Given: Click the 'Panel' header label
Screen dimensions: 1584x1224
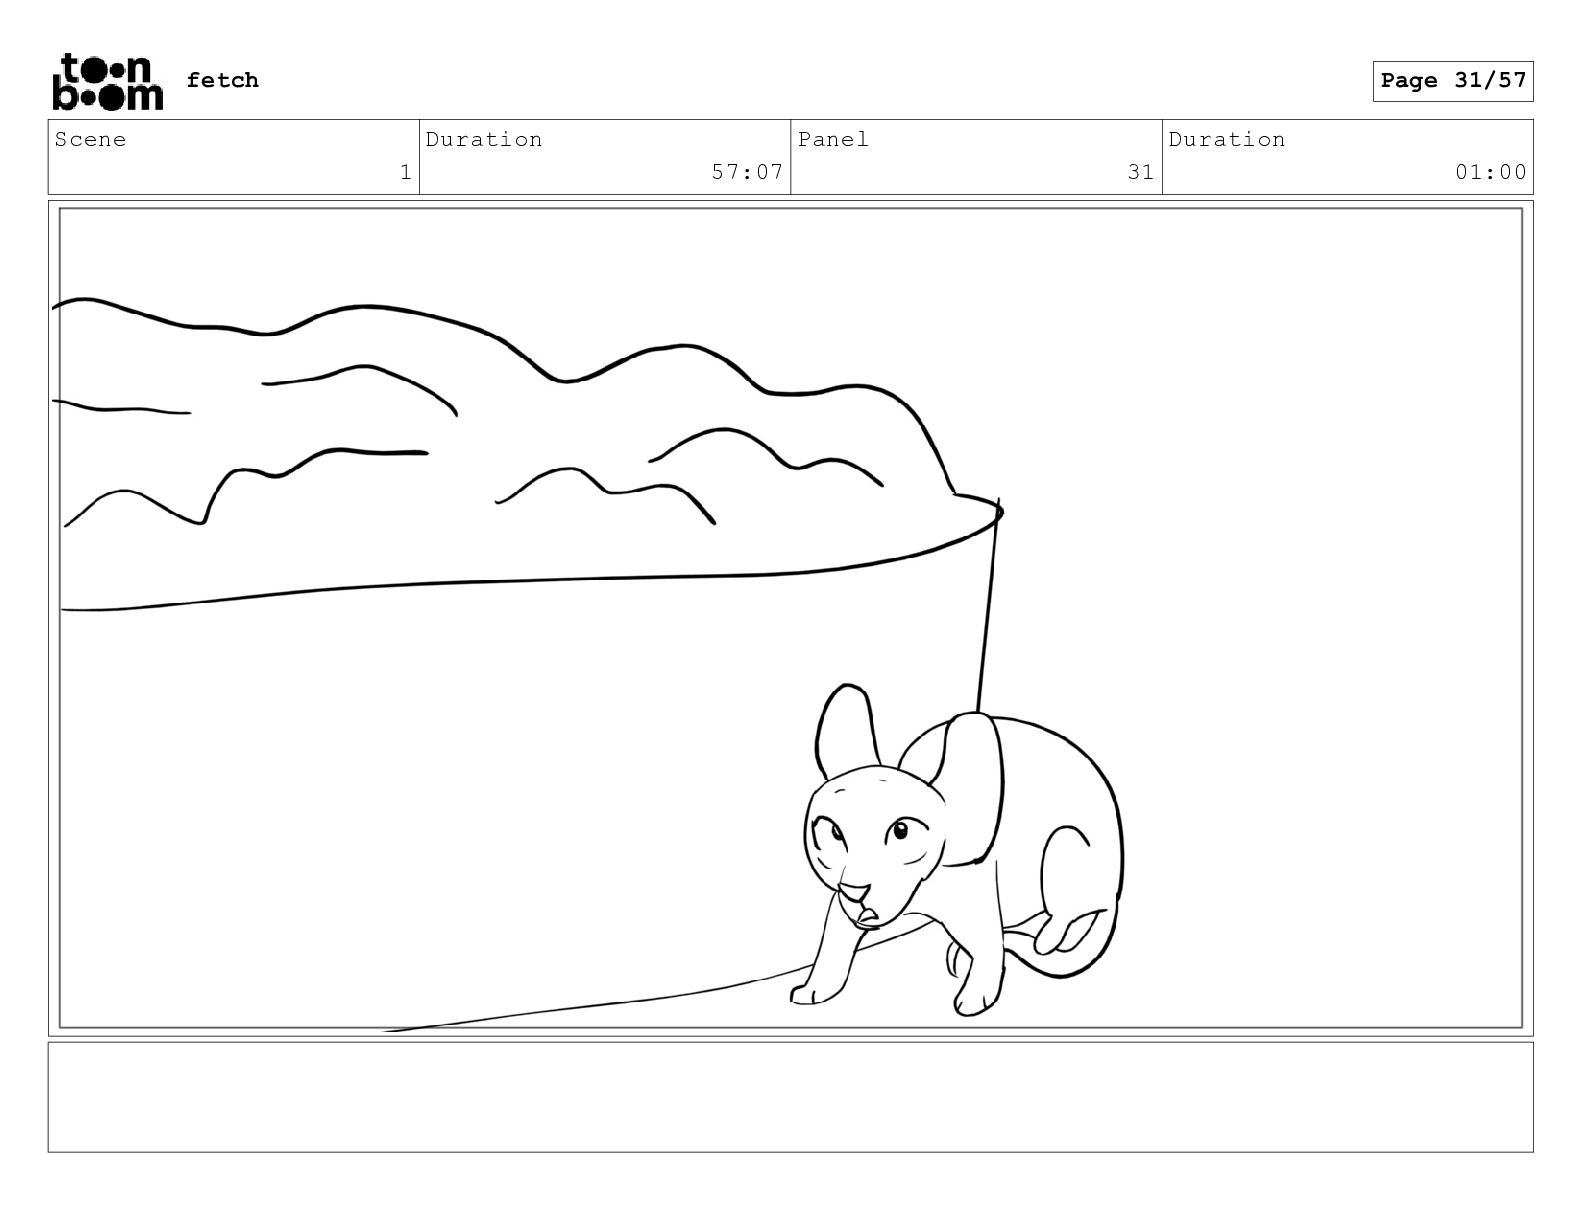Looking at the screenshot, I should (833, 140).
